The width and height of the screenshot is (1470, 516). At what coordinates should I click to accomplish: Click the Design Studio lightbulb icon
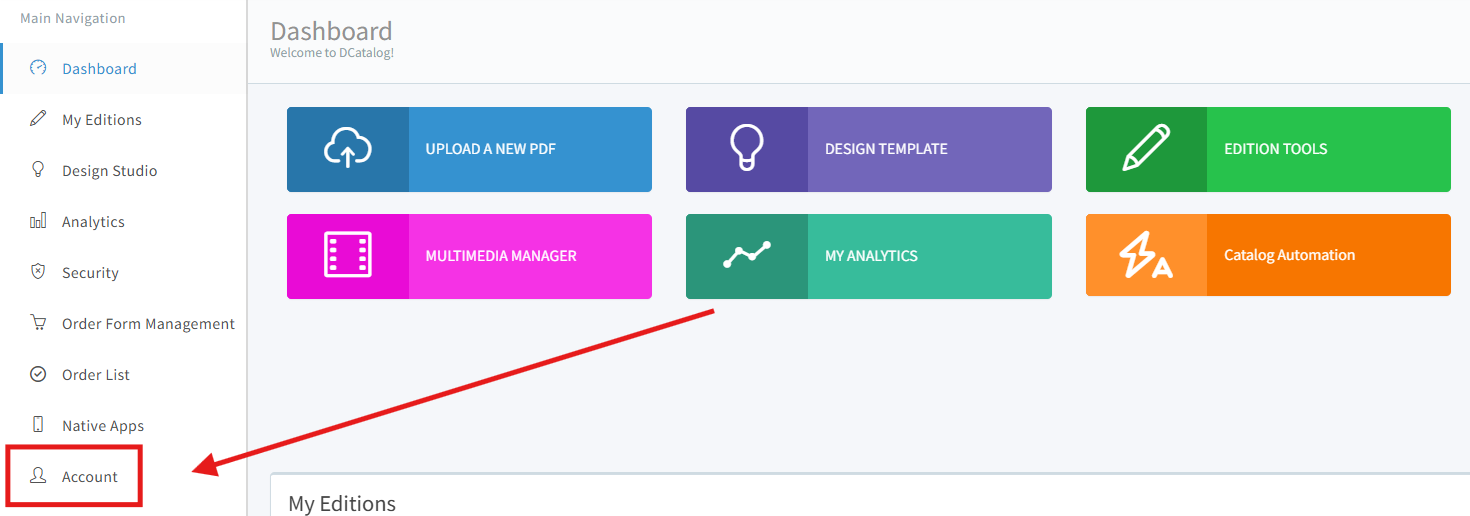click(38, 170)
